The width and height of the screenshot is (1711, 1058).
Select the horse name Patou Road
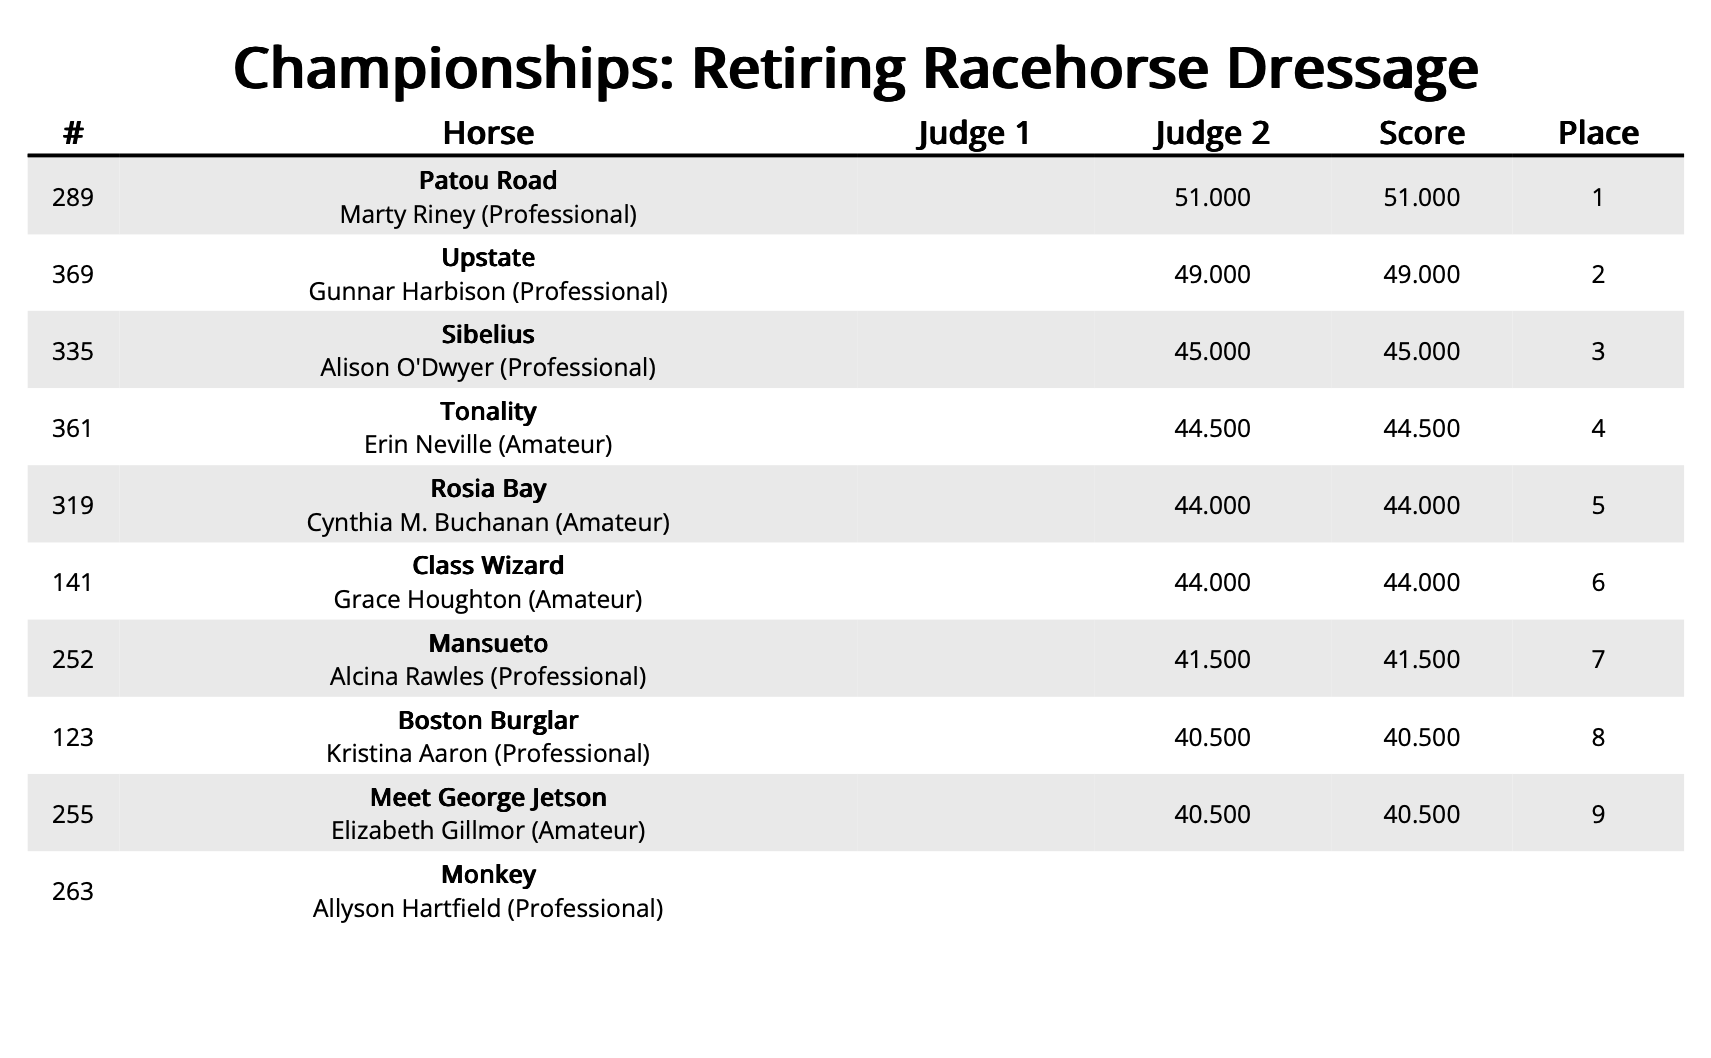click(488, 181)
